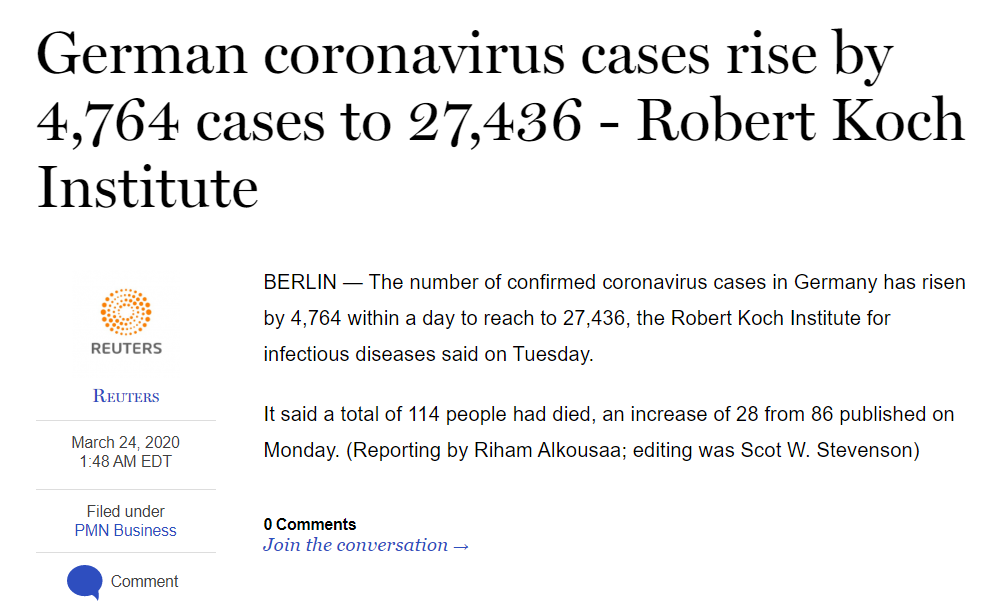
Task: Click the word Institute in the headline
Action: [148, 187]
